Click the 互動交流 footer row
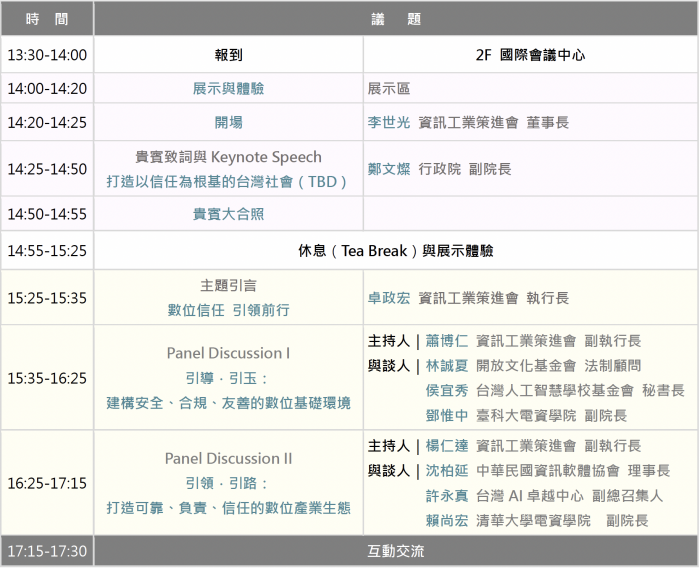 [x=395, y=551]
